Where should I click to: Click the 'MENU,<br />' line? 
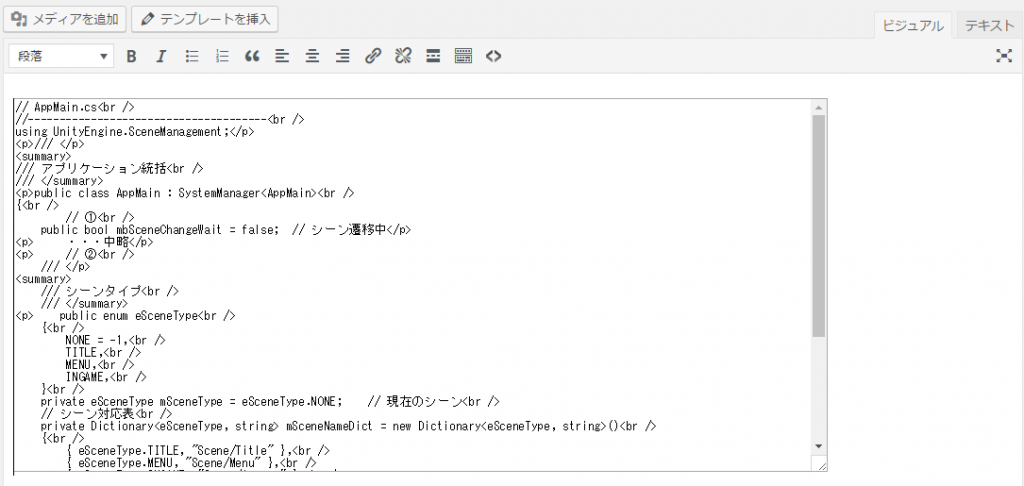[x=100, y=364]
